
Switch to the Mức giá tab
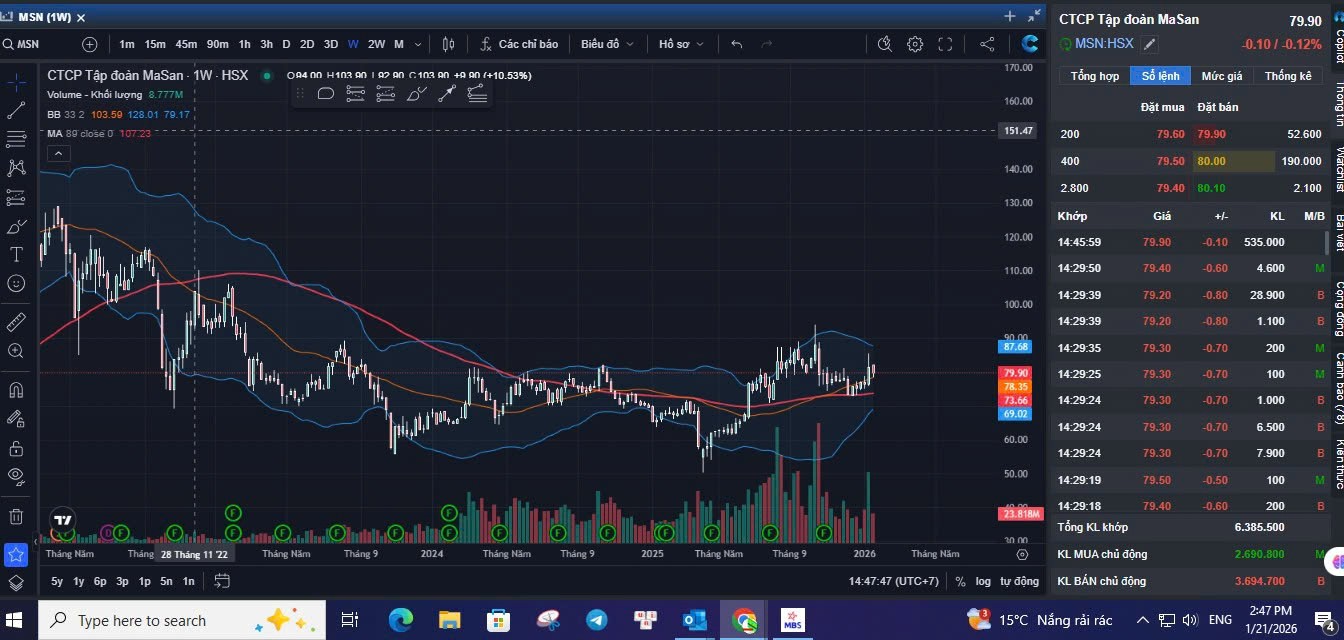1222,76
